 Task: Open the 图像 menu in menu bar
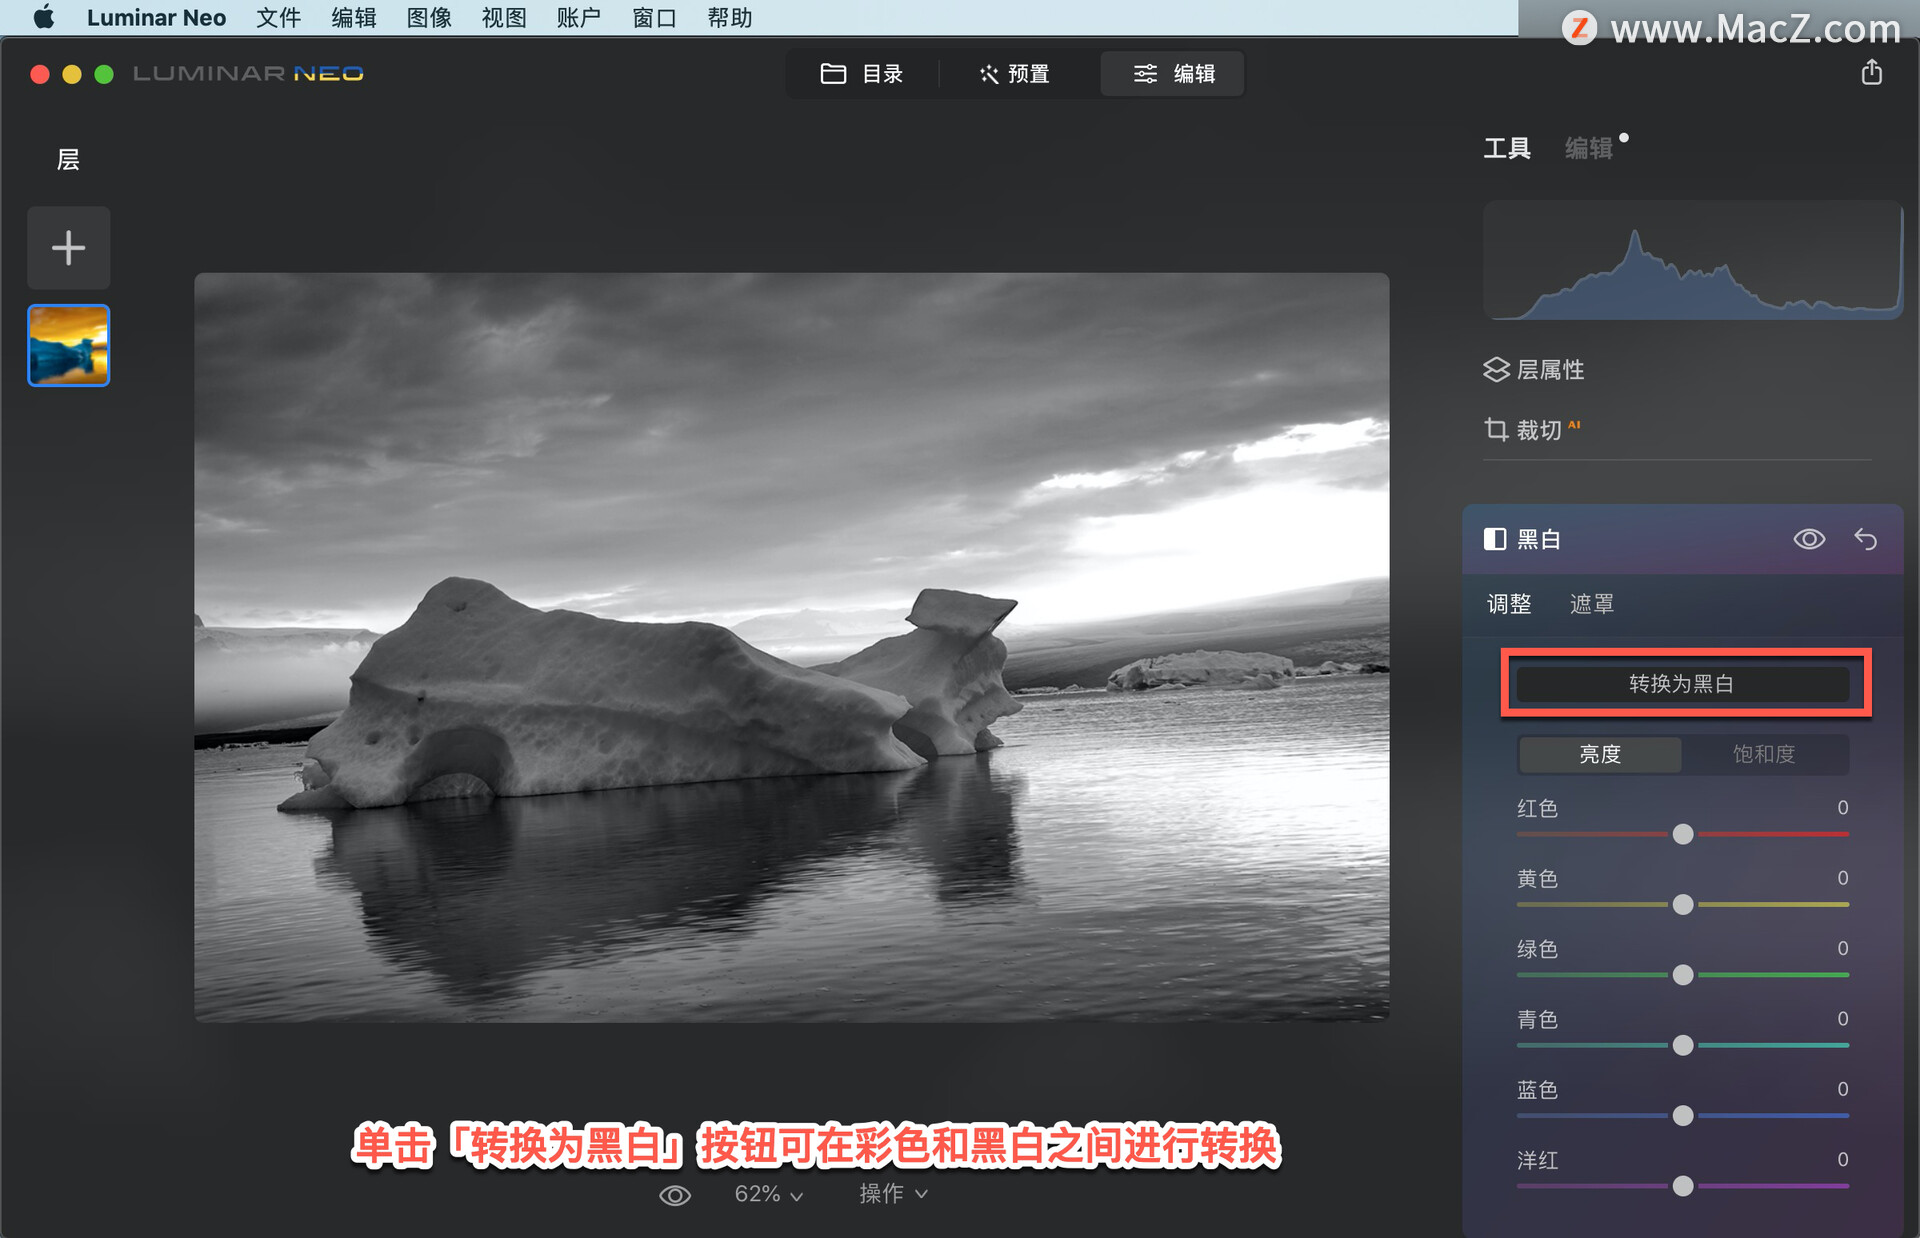coord(429,17)
